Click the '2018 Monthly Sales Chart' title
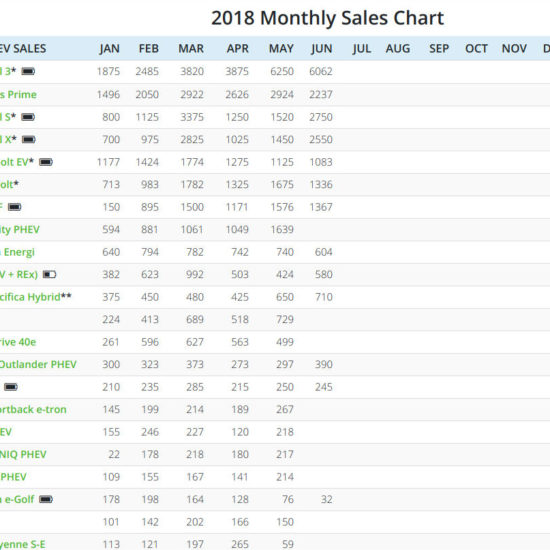Screen dimensions: 550x550 pyautogui.click(x=328, y=18)
